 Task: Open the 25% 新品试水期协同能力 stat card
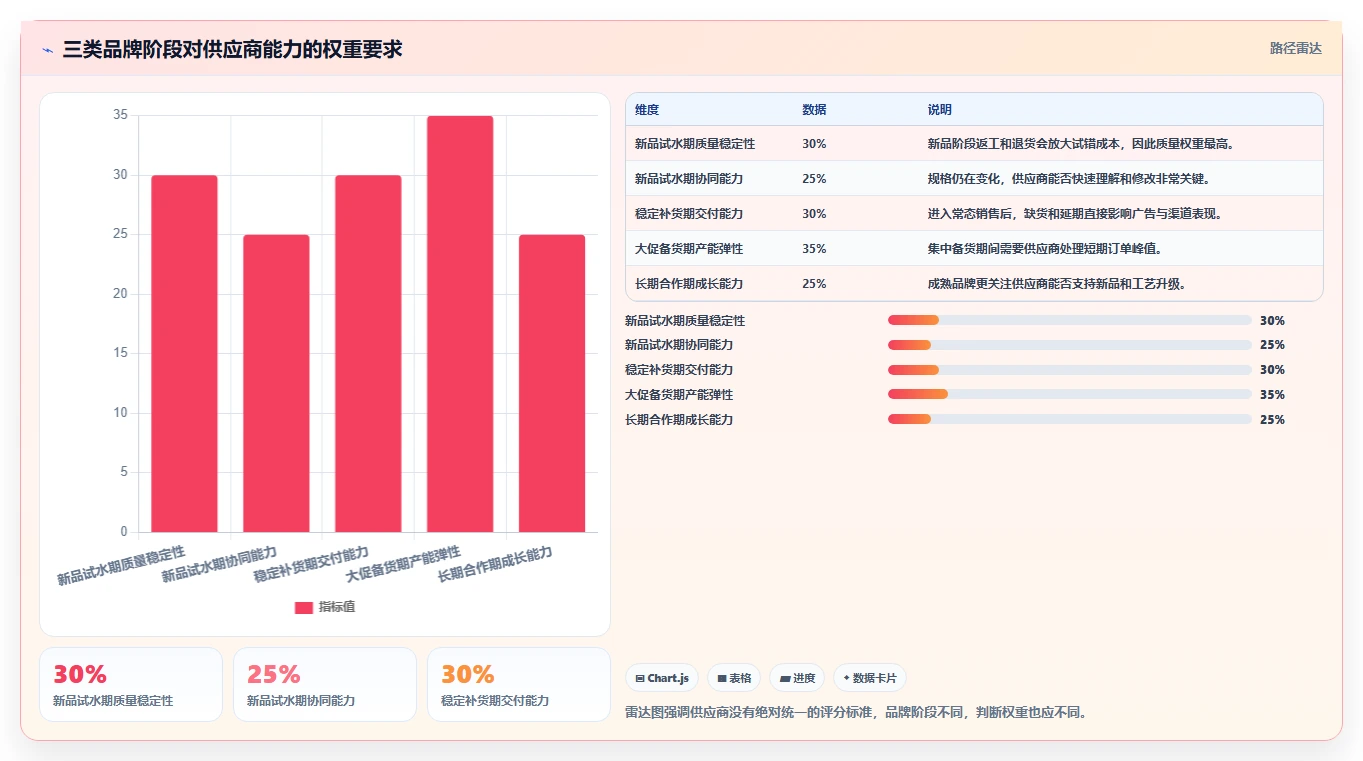coord(325,684)
